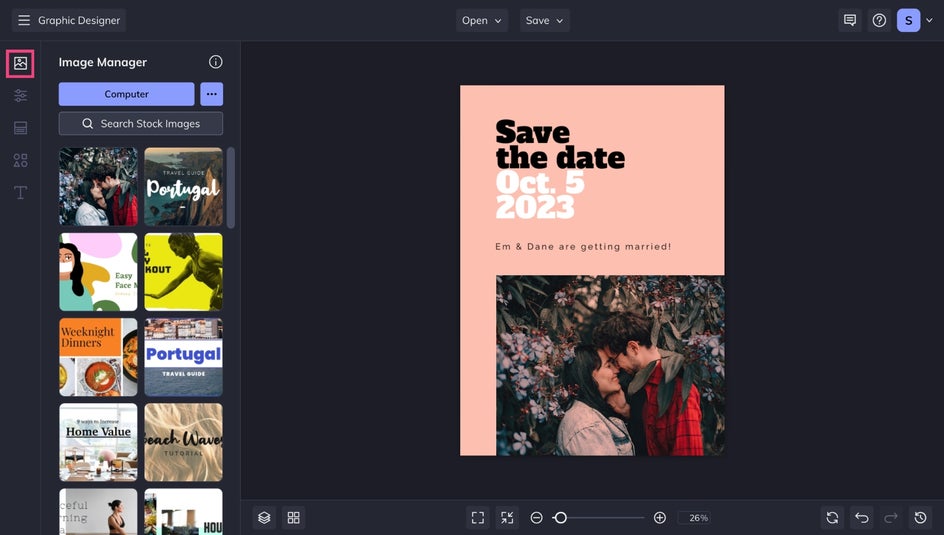944x535 pixels.
Task: Select the Easy Face Mask thumbnail
Action: point(98,272)
